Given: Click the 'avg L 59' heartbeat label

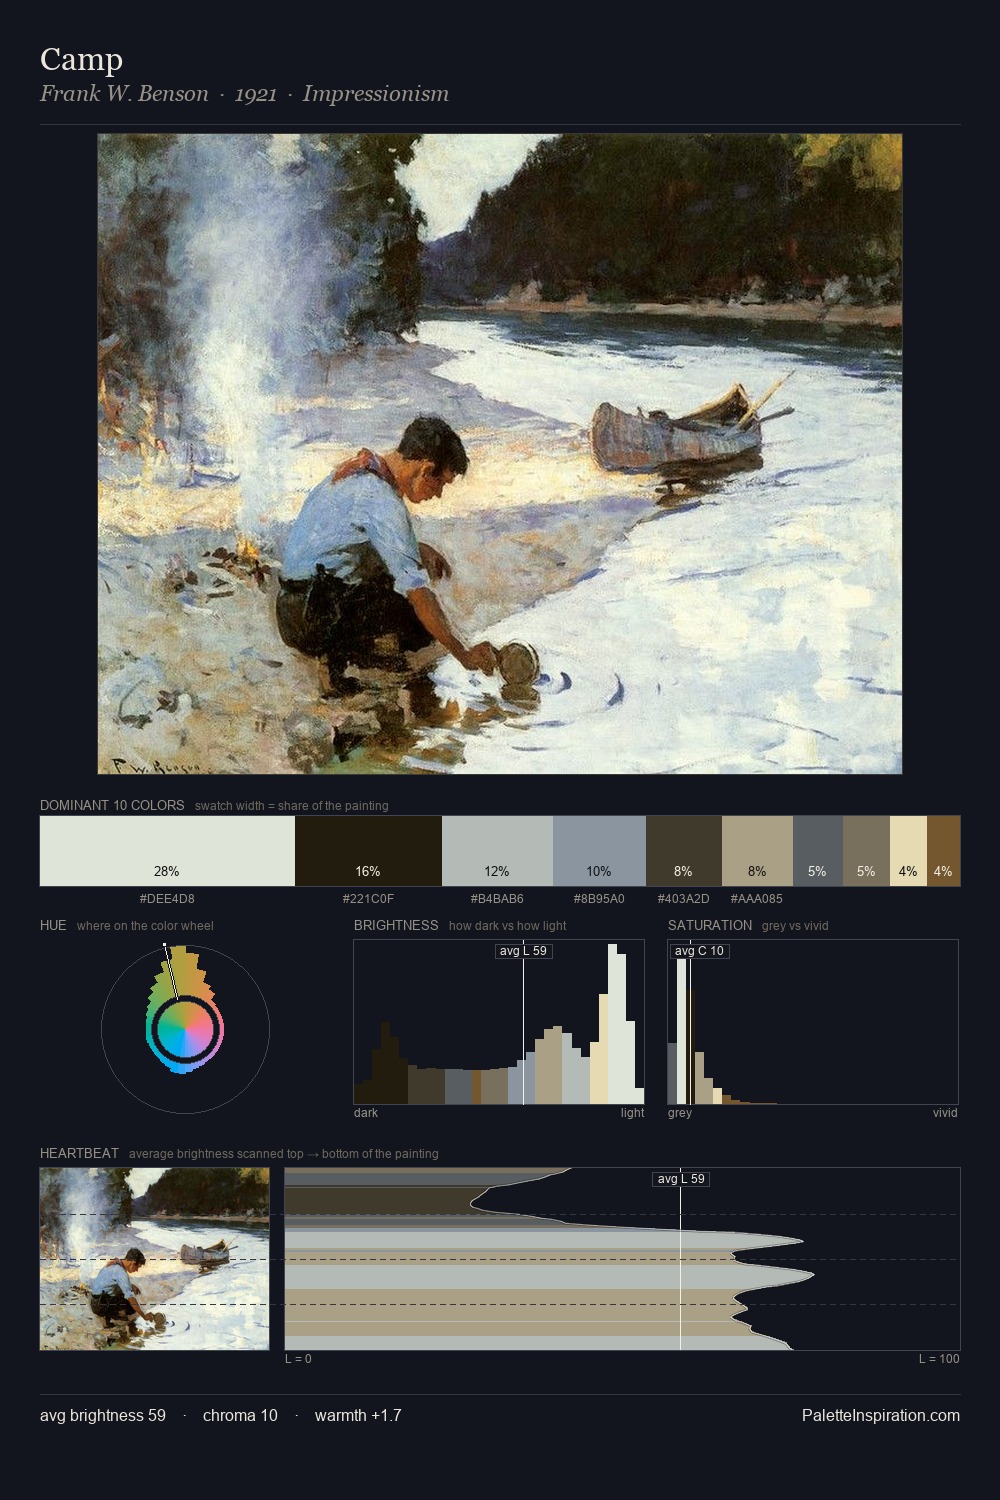Looking at the screenshot, I should [x=681, y=1179].
